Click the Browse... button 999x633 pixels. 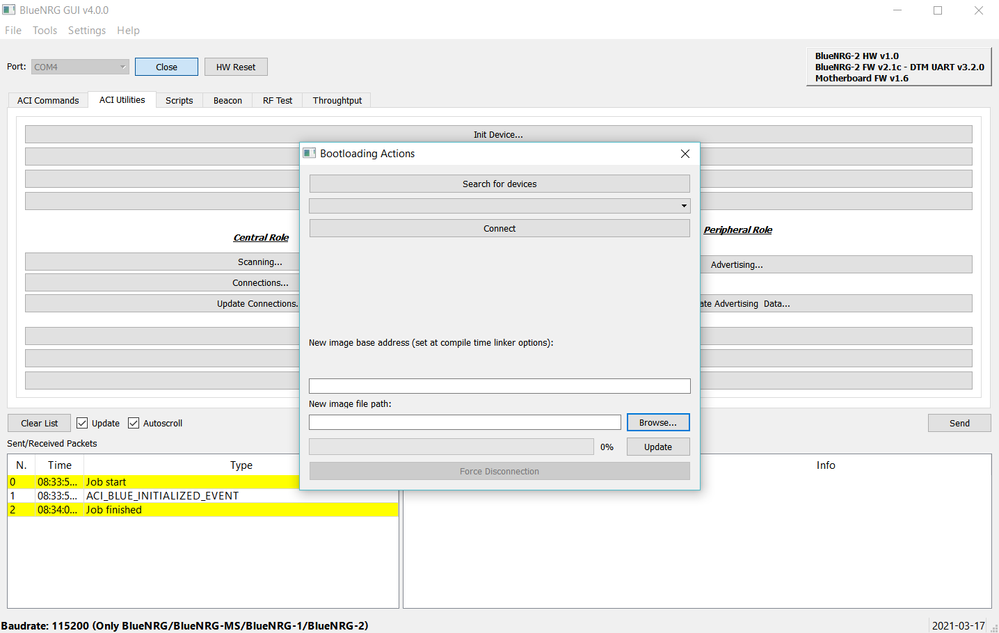(x=658, y=423)
